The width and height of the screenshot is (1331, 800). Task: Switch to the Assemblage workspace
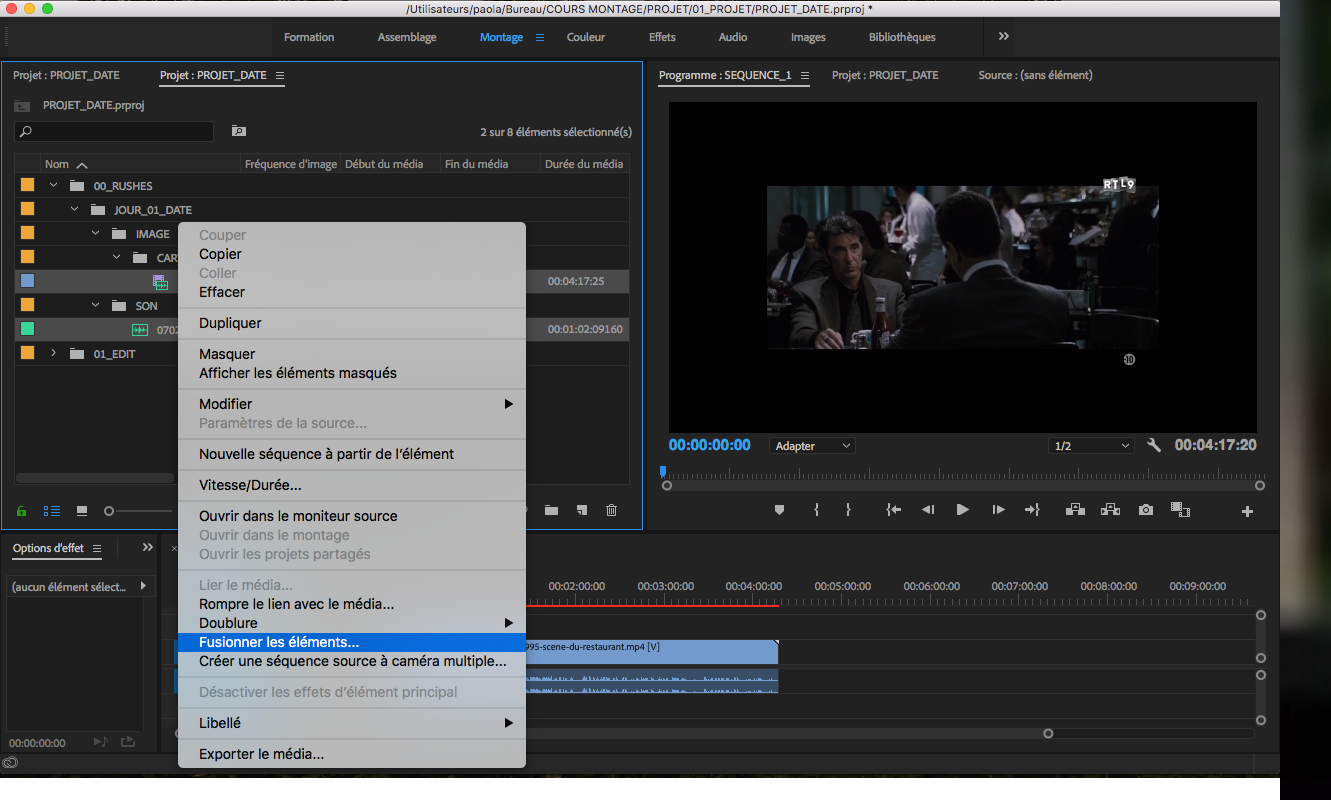[x=407, y=37]
